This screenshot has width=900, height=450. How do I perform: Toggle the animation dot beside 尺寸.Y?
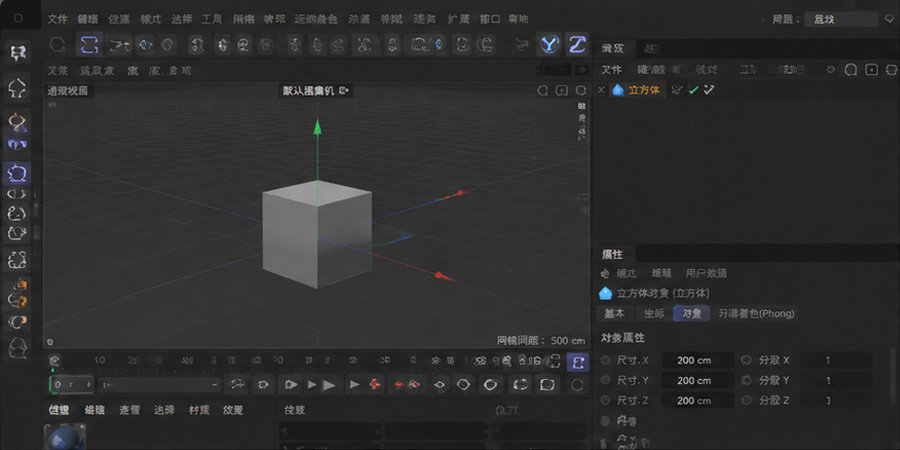[606, 380]
